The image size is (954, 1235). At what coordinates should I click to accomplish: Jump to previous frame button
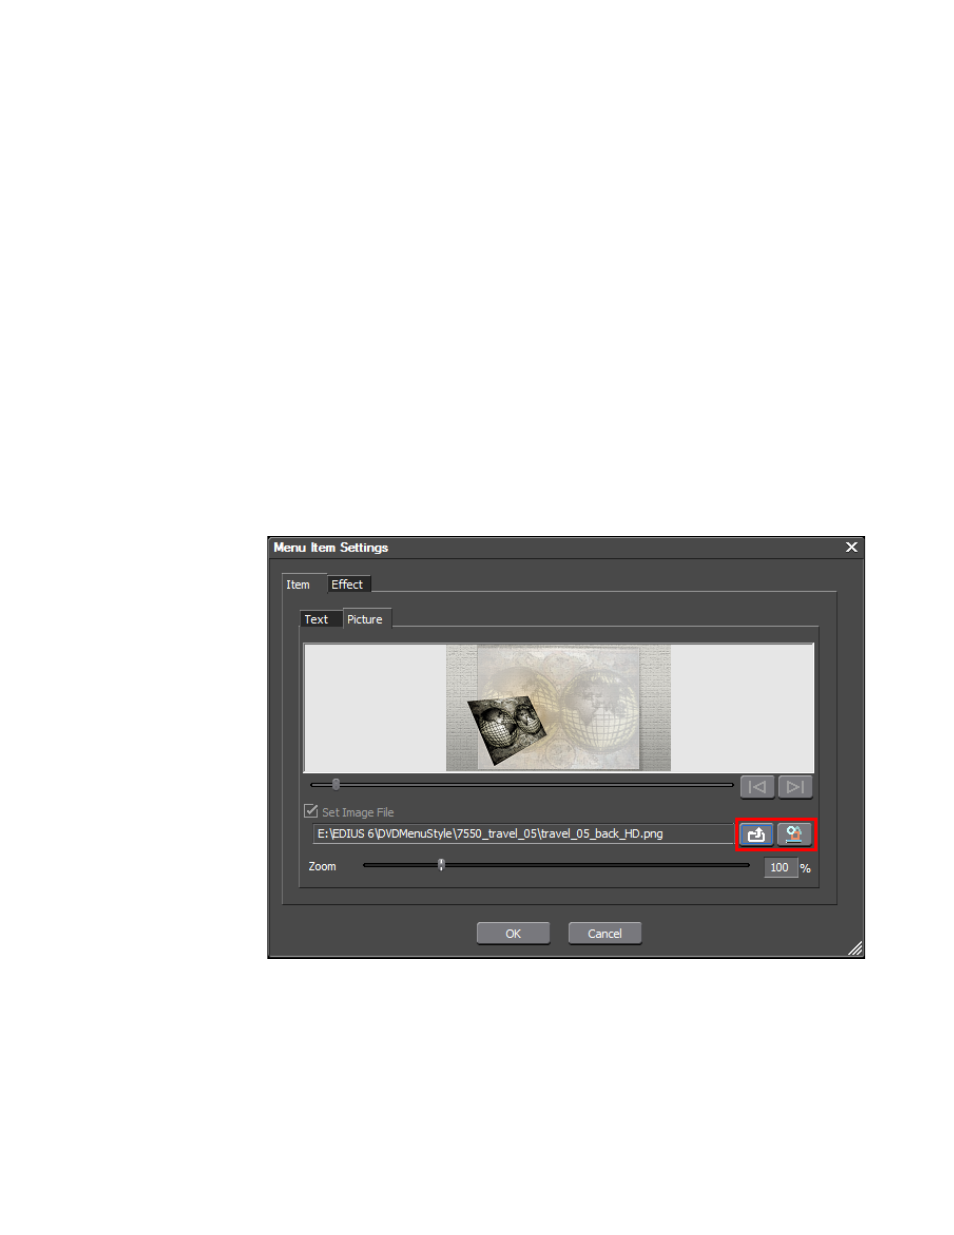pos(757,787)
